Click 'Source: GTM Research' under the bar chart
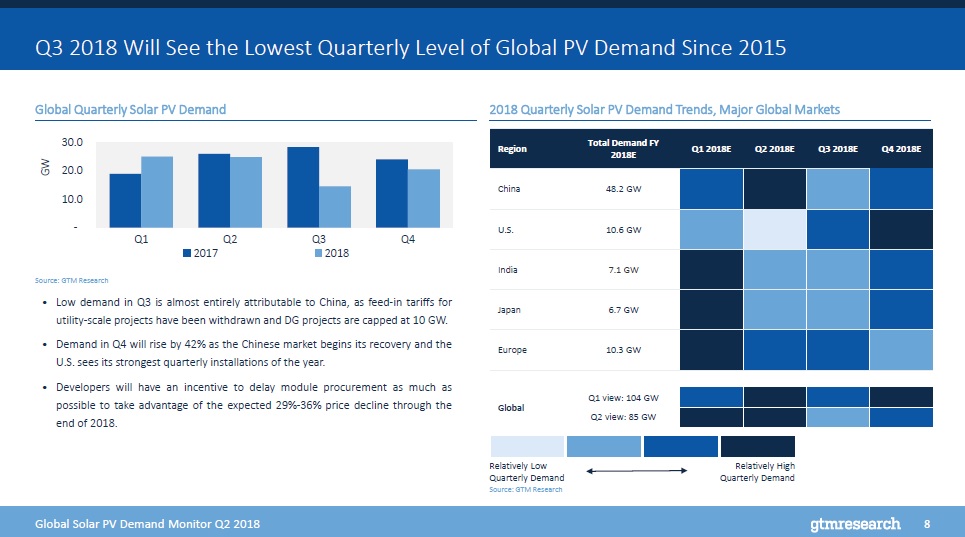This screenshot has height=537, width=965. tap(71, 280)
